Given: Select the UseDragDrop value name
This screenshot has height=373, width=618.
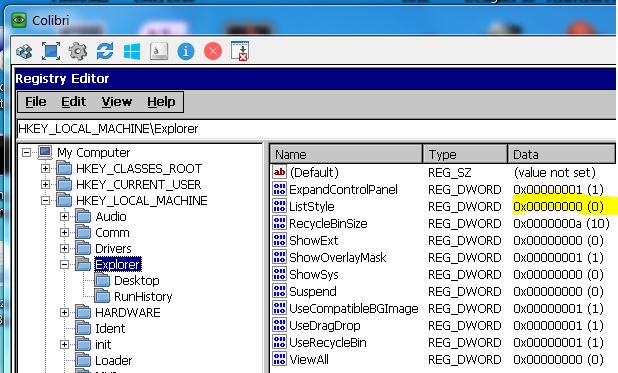Looking at the screenshot, I should (325, 326).
